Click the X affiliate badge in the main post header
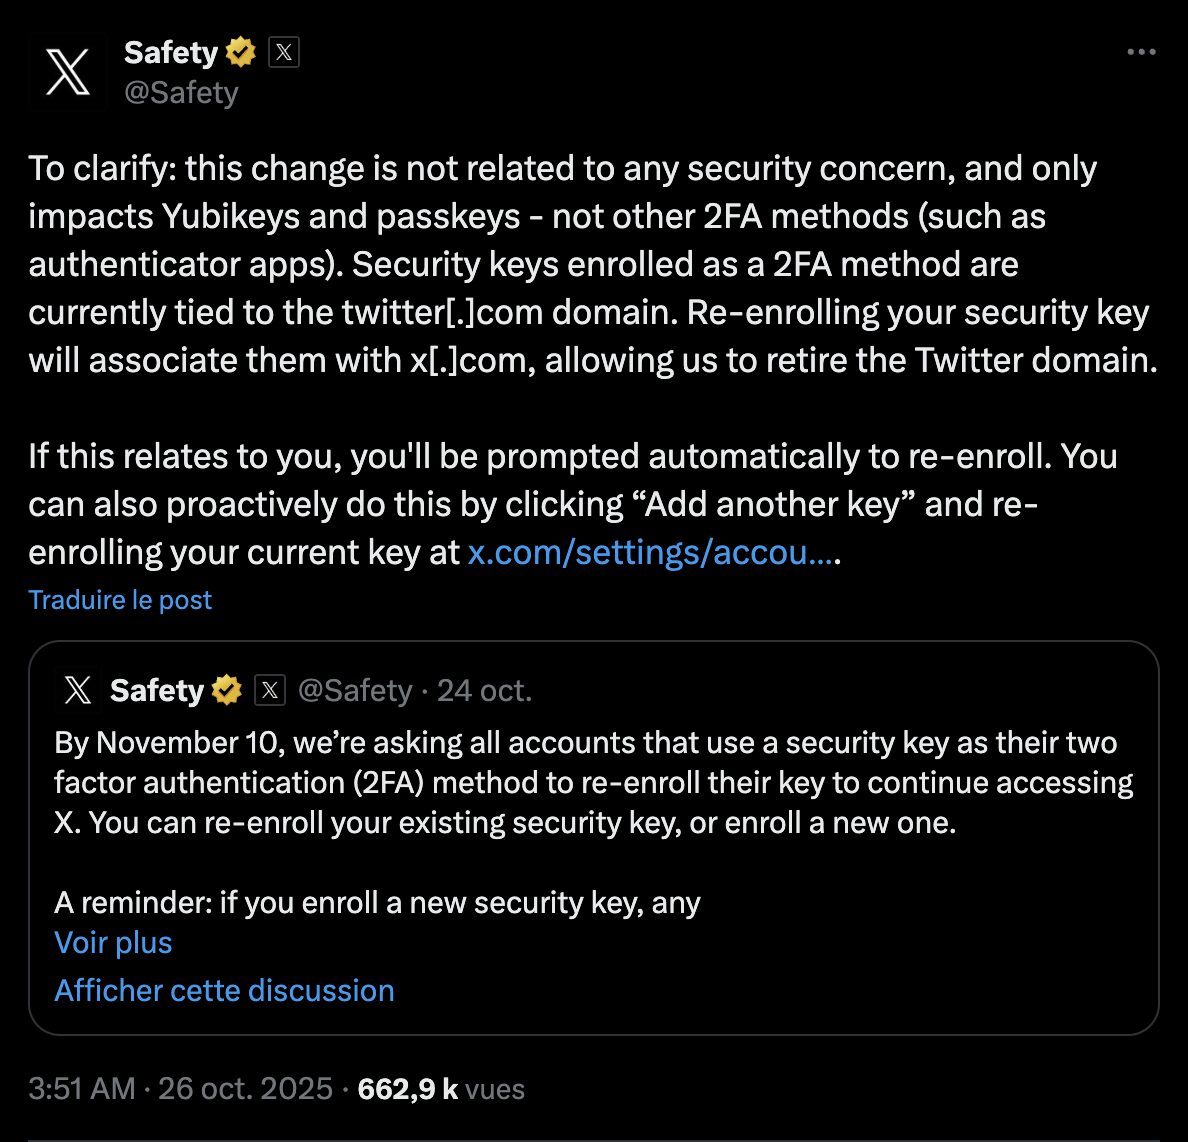Viewport: 1188px width, 1142px height. point(284,52)
